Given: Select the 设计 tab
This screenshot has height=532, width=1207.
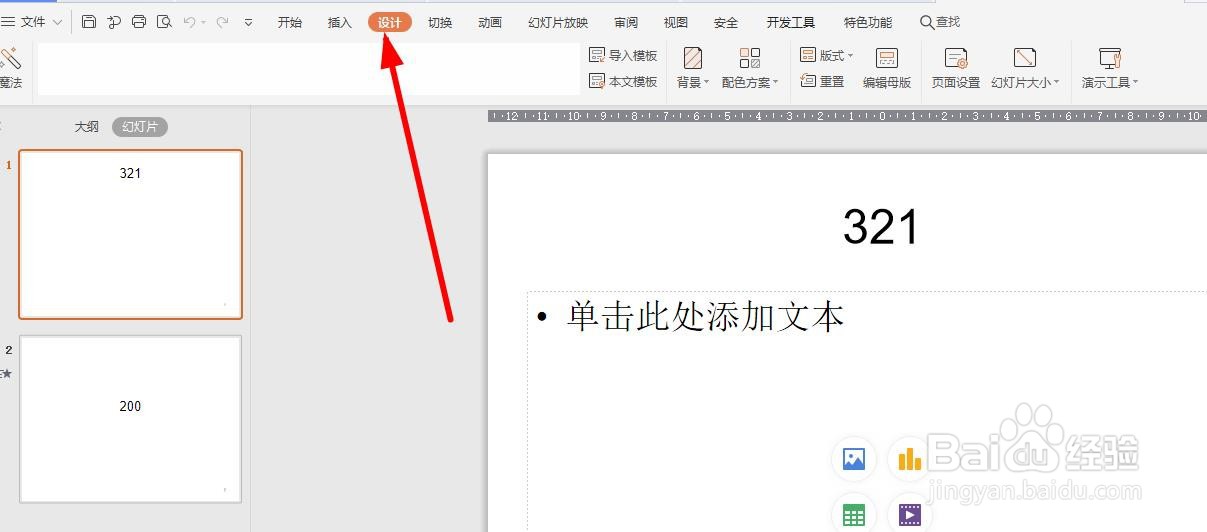Looking at the screenshot, I should (x=390, y=22).
